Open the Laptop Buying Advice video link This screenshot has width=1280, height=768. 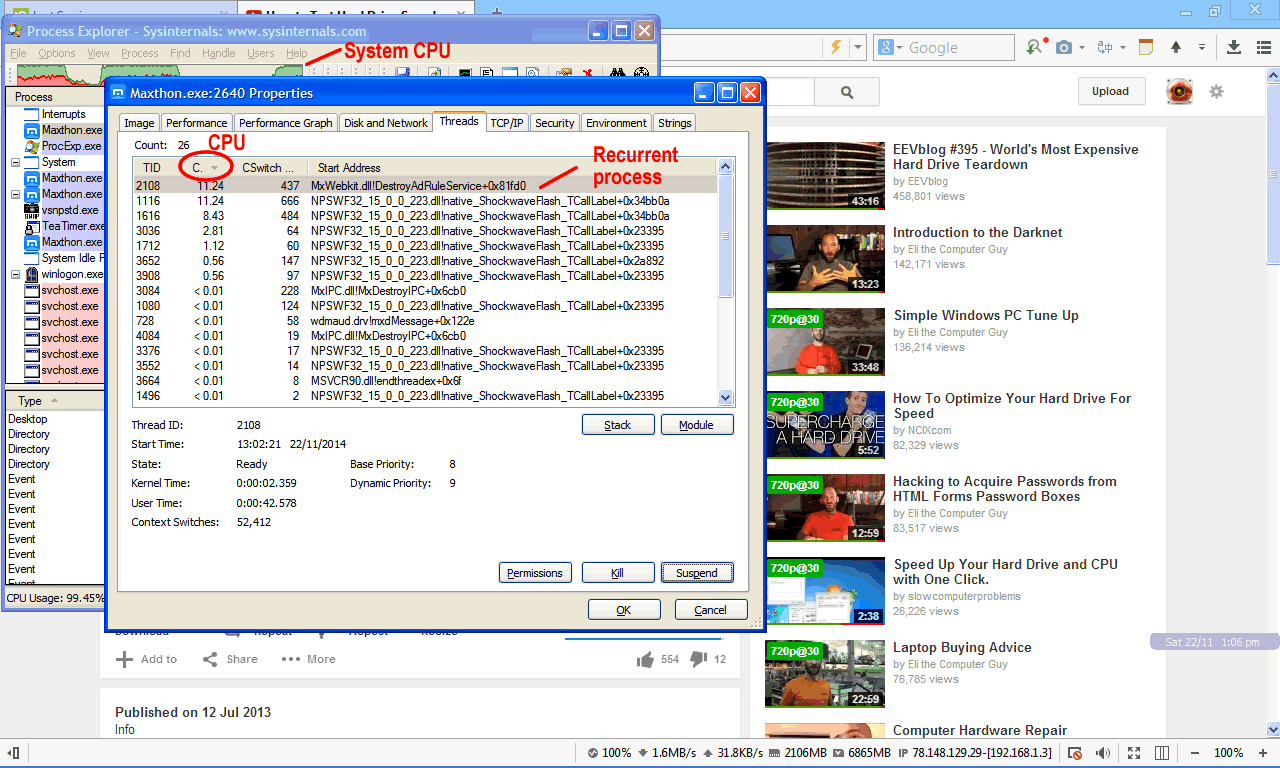[962, 648]
